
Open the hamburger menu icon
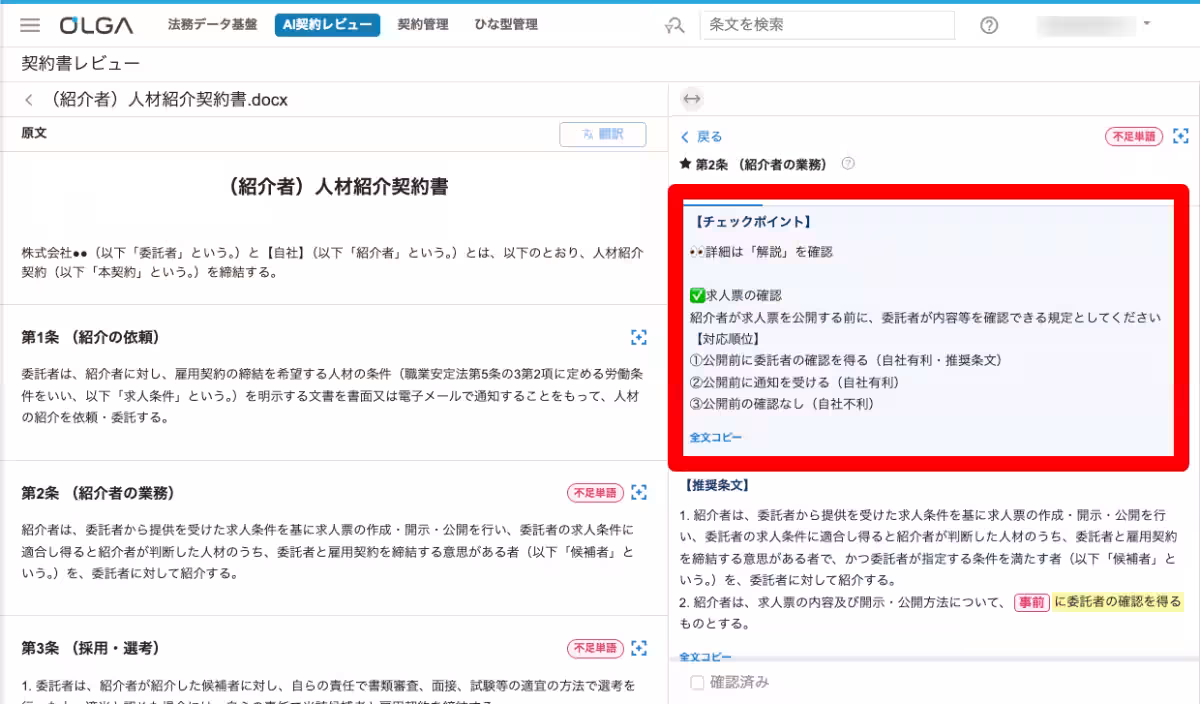(x=30, y=25)
